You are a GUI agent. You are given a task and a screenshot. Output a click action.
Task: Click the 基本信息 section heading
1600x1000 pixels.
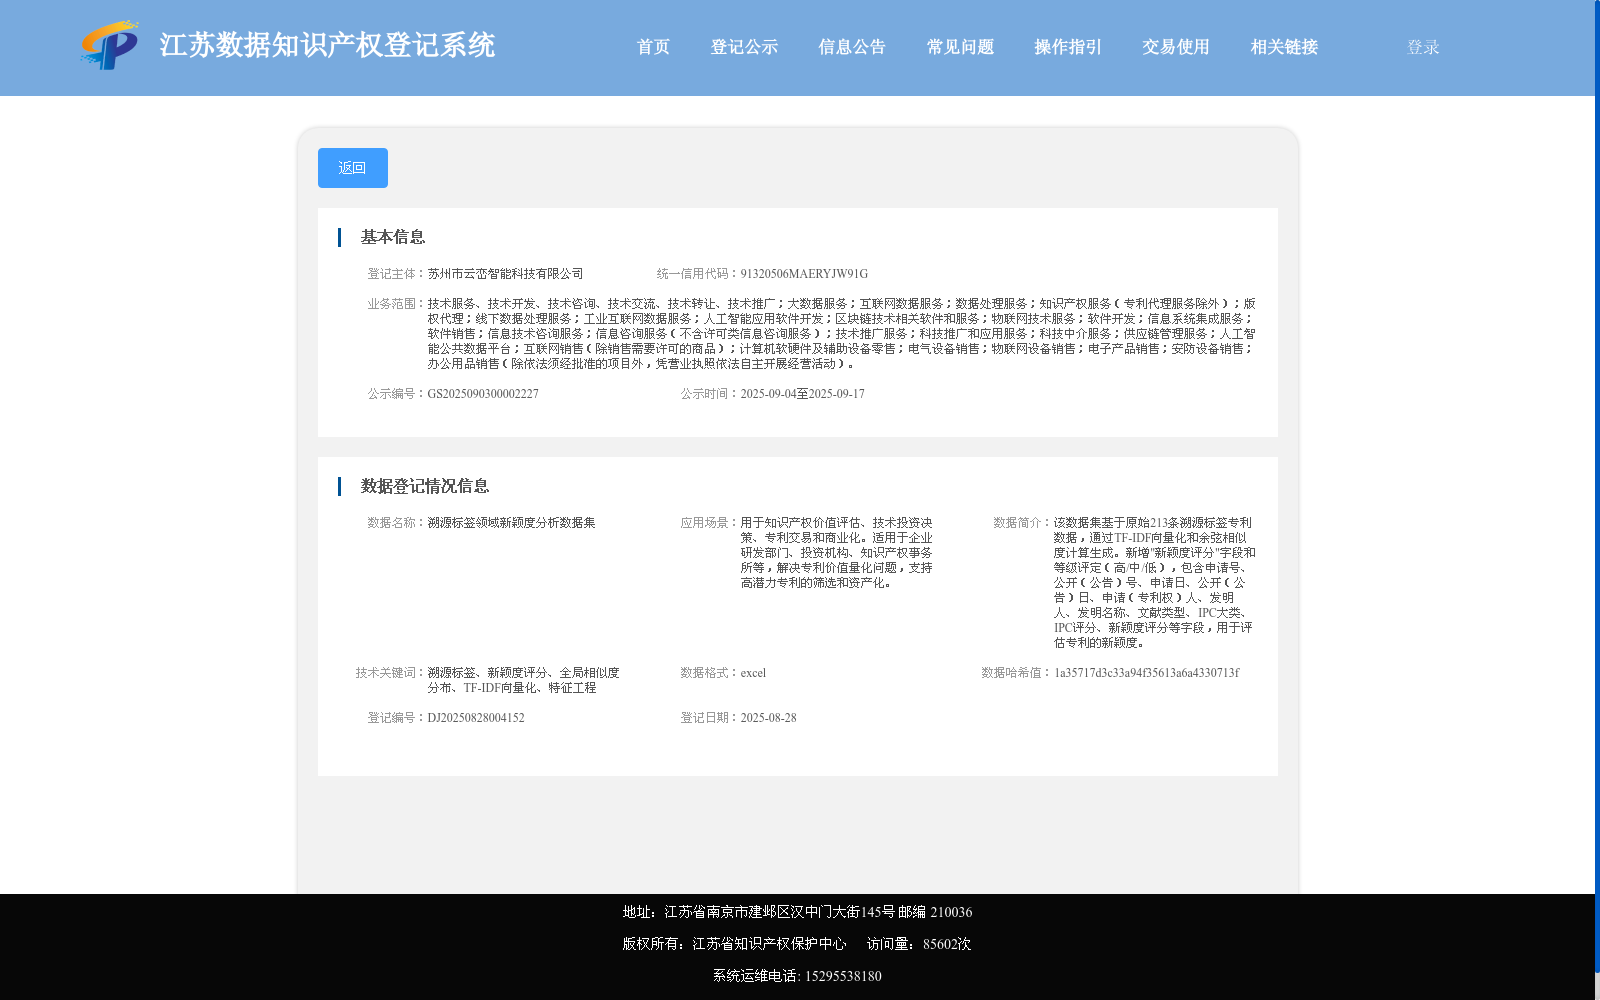pos(393,237)
